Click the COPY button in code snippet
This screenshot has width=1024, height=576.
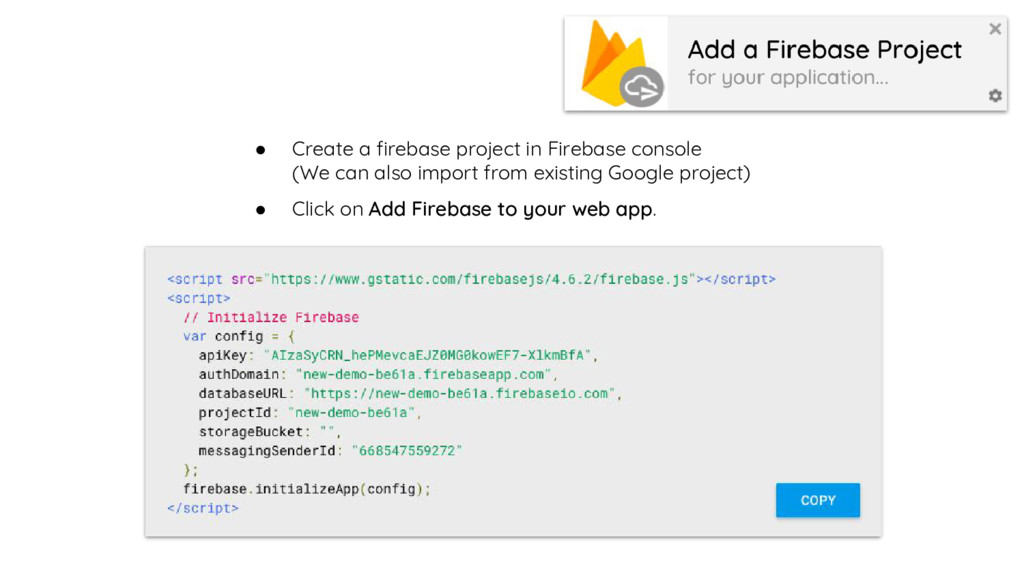click(x=817, y=500)
